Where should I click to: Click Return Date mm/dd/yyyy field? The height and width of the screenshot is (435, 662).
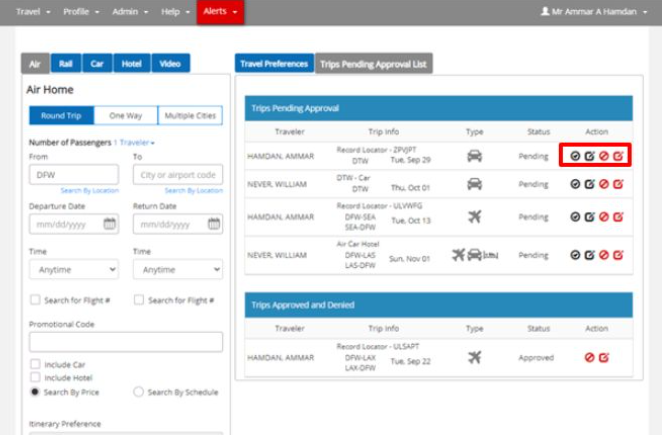tap(178, 224)
